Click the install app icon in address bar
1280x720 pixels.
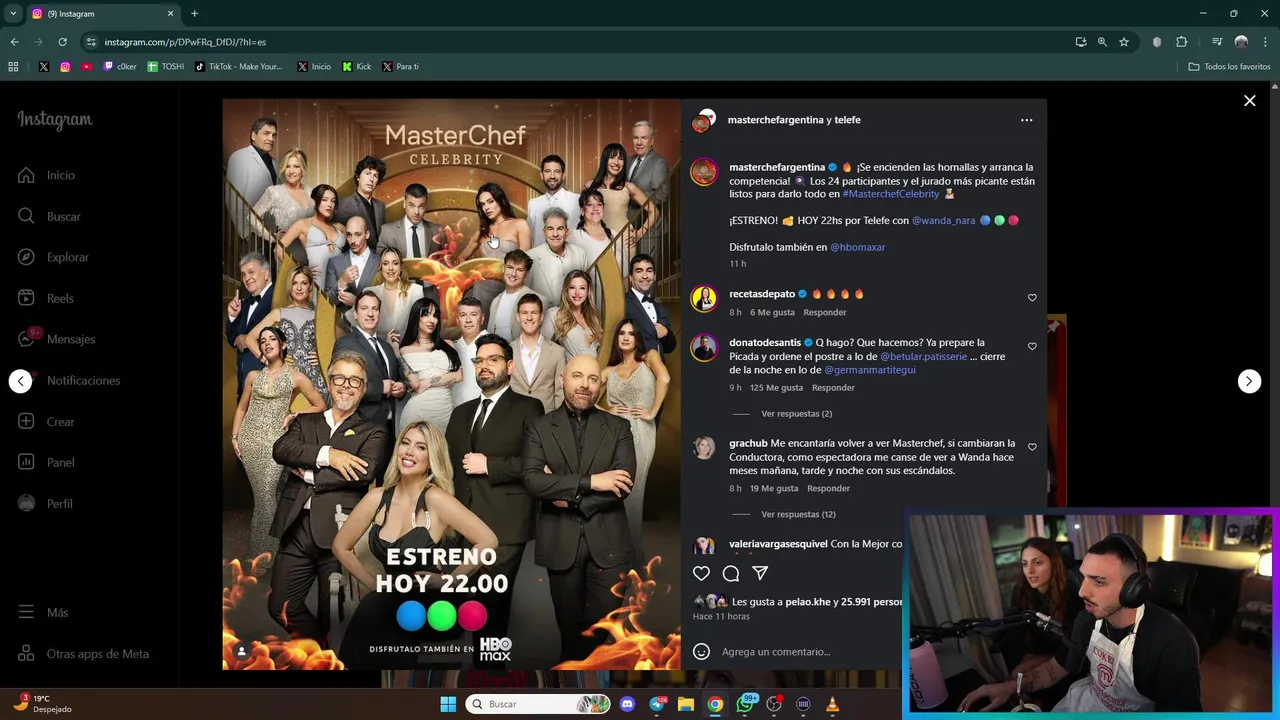pos(1081,42)
